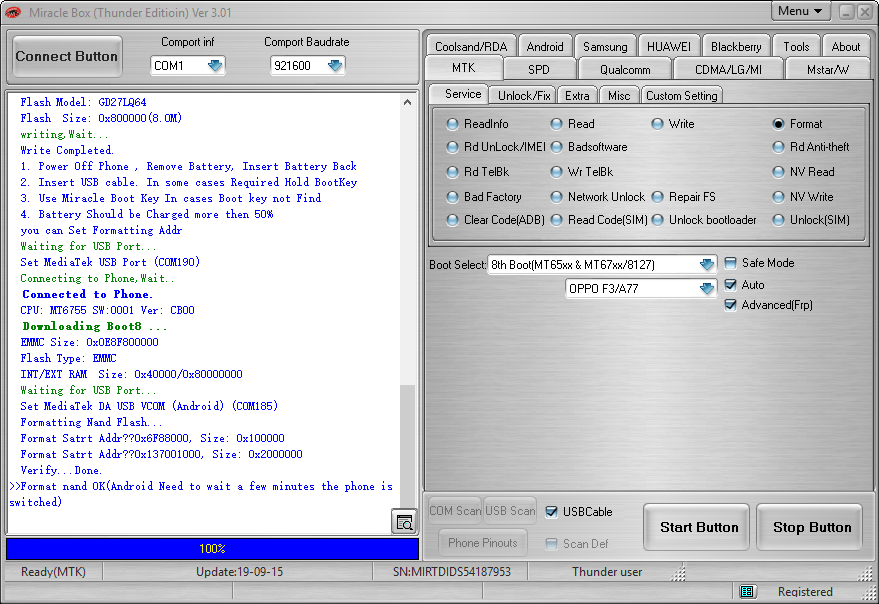This screenshot has height=604, width=879.
Task: Untick the Advanced(Frp) checkbox
Action: coord(730,305)
